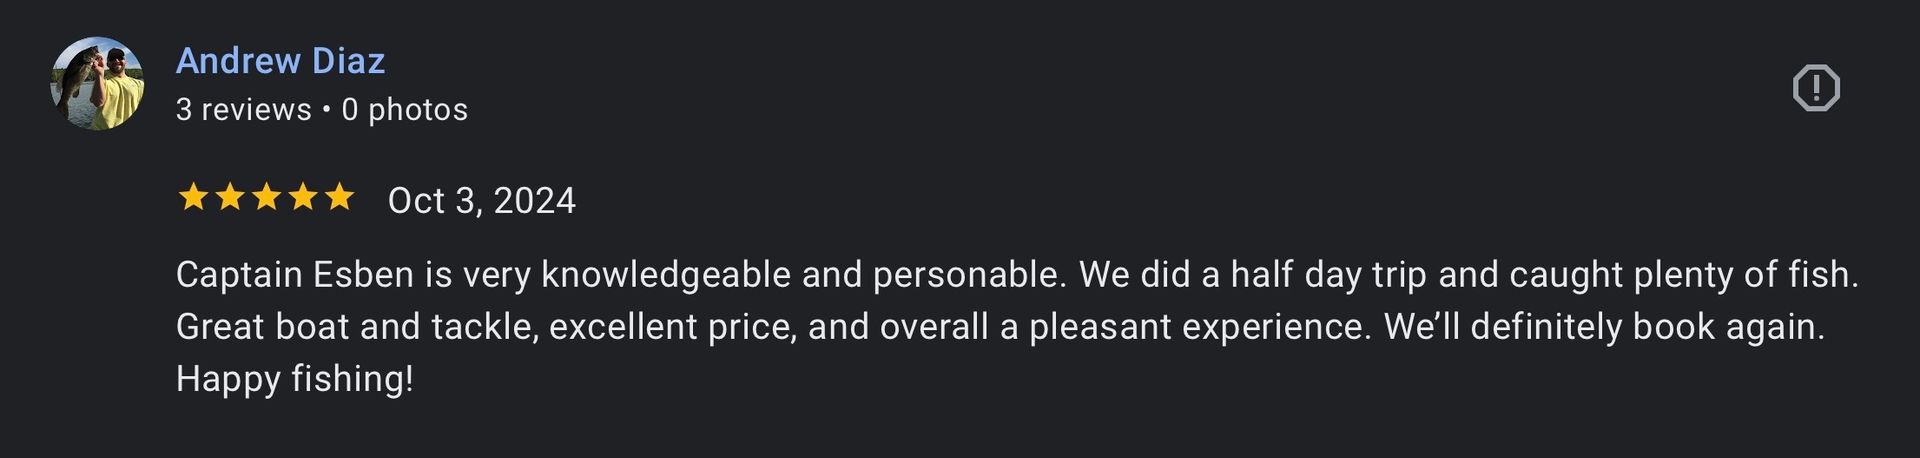Click the words "Captain Esben" in the review
Screen dimensions: 1920x458
(294, 275)
